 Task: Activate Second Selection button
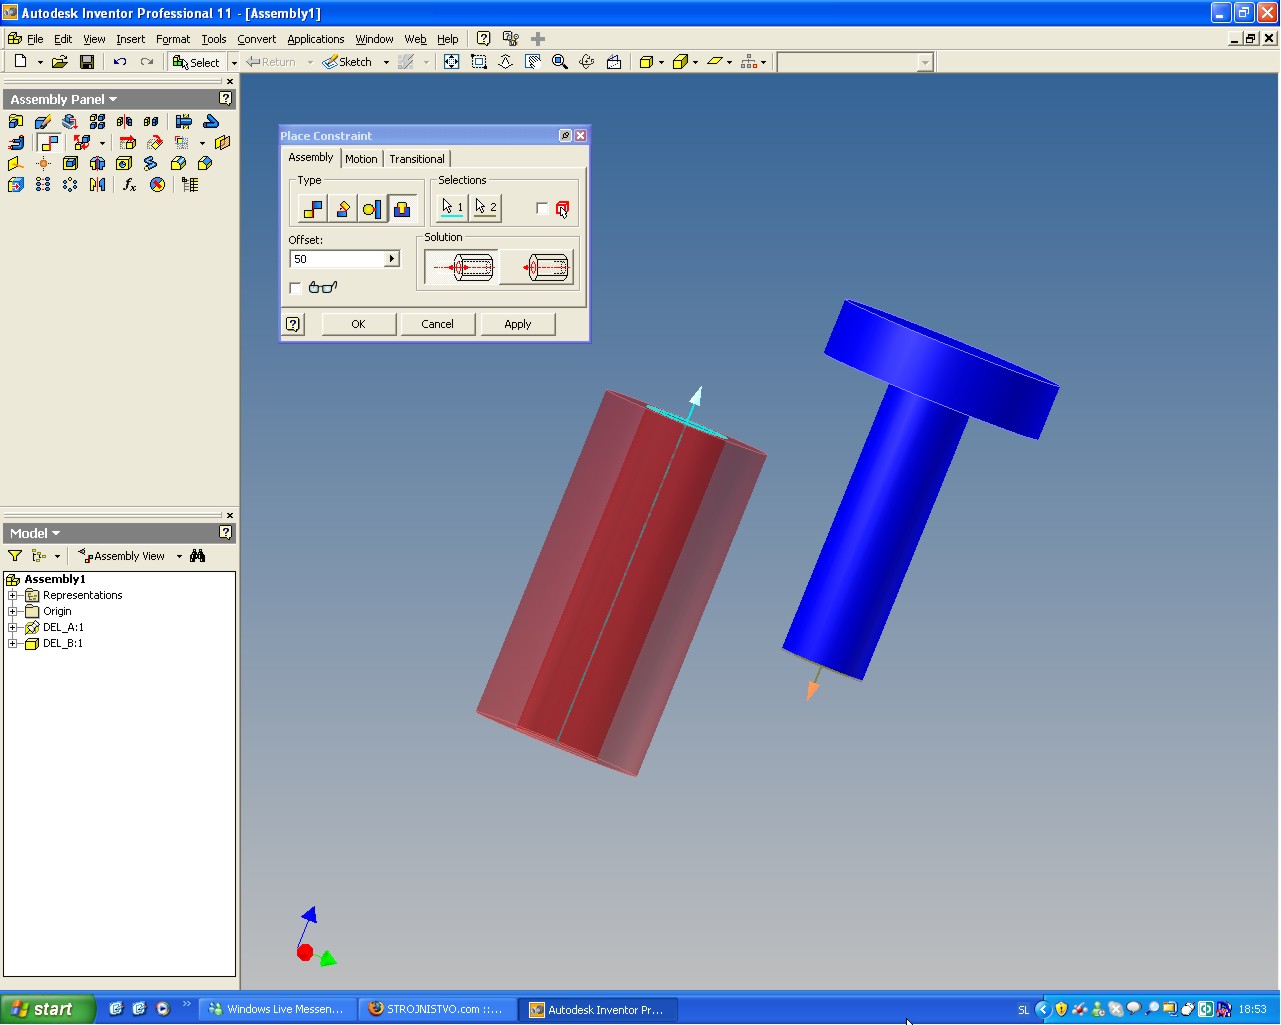[486, 207]
